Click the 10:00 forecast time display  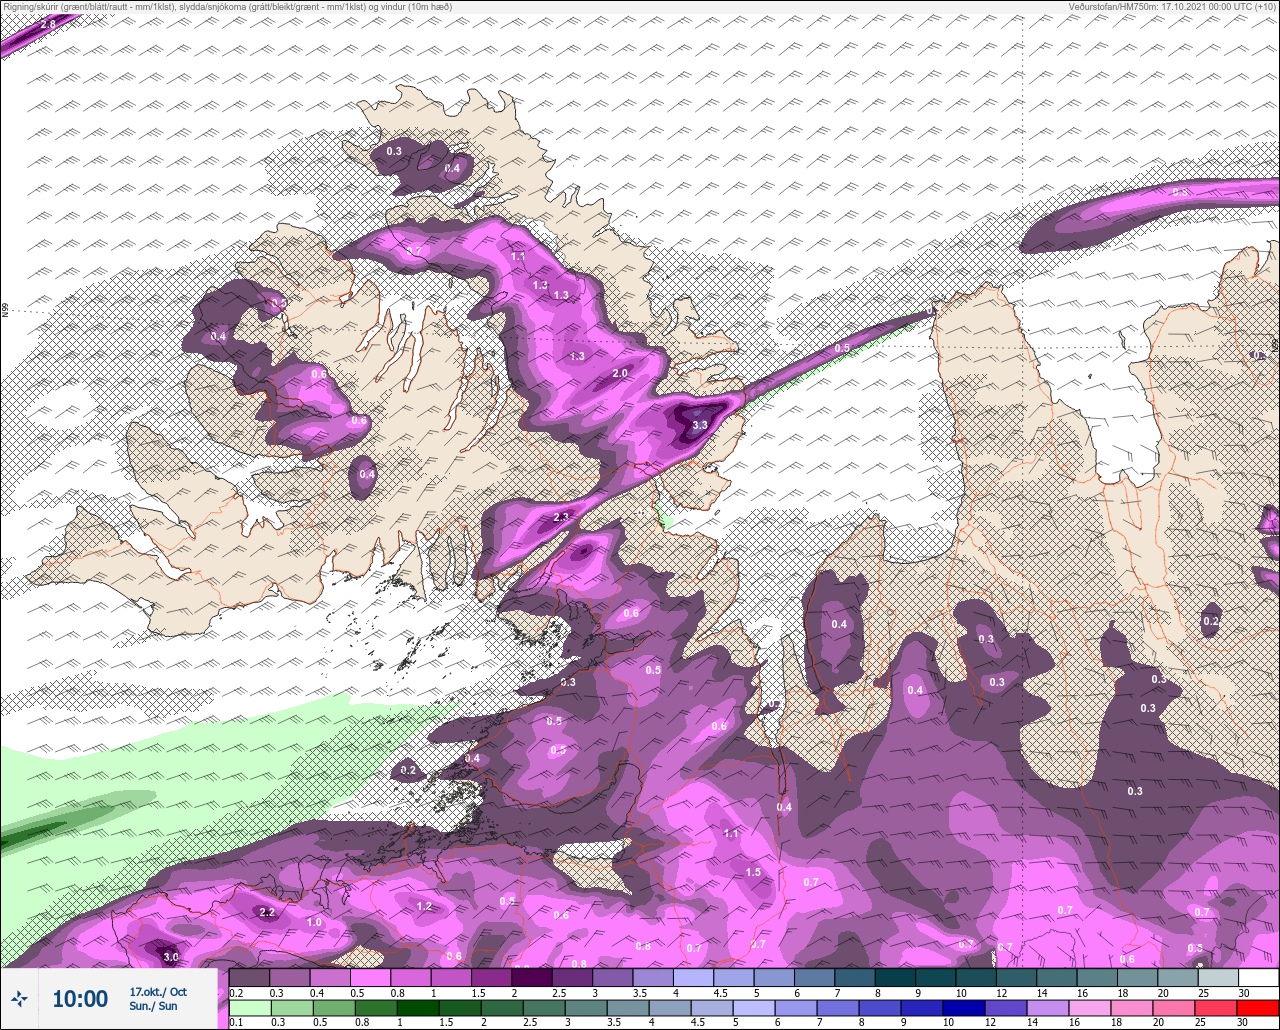click(x=80, y=999)
